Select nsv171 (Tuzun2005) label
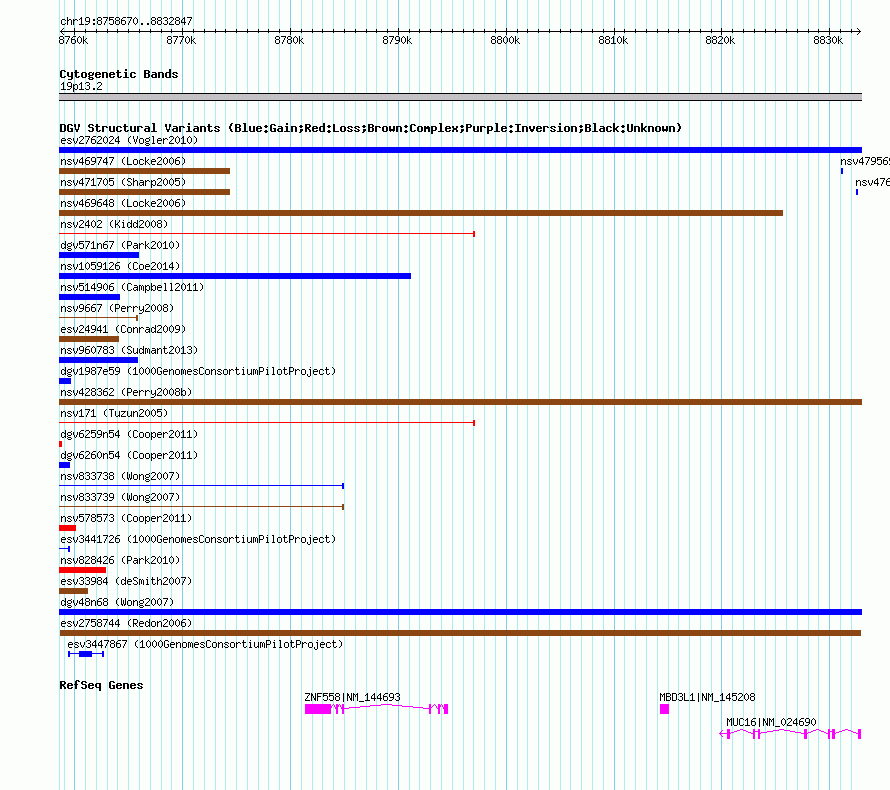This screenshot has height=790, width=890. tap(114, 413)
